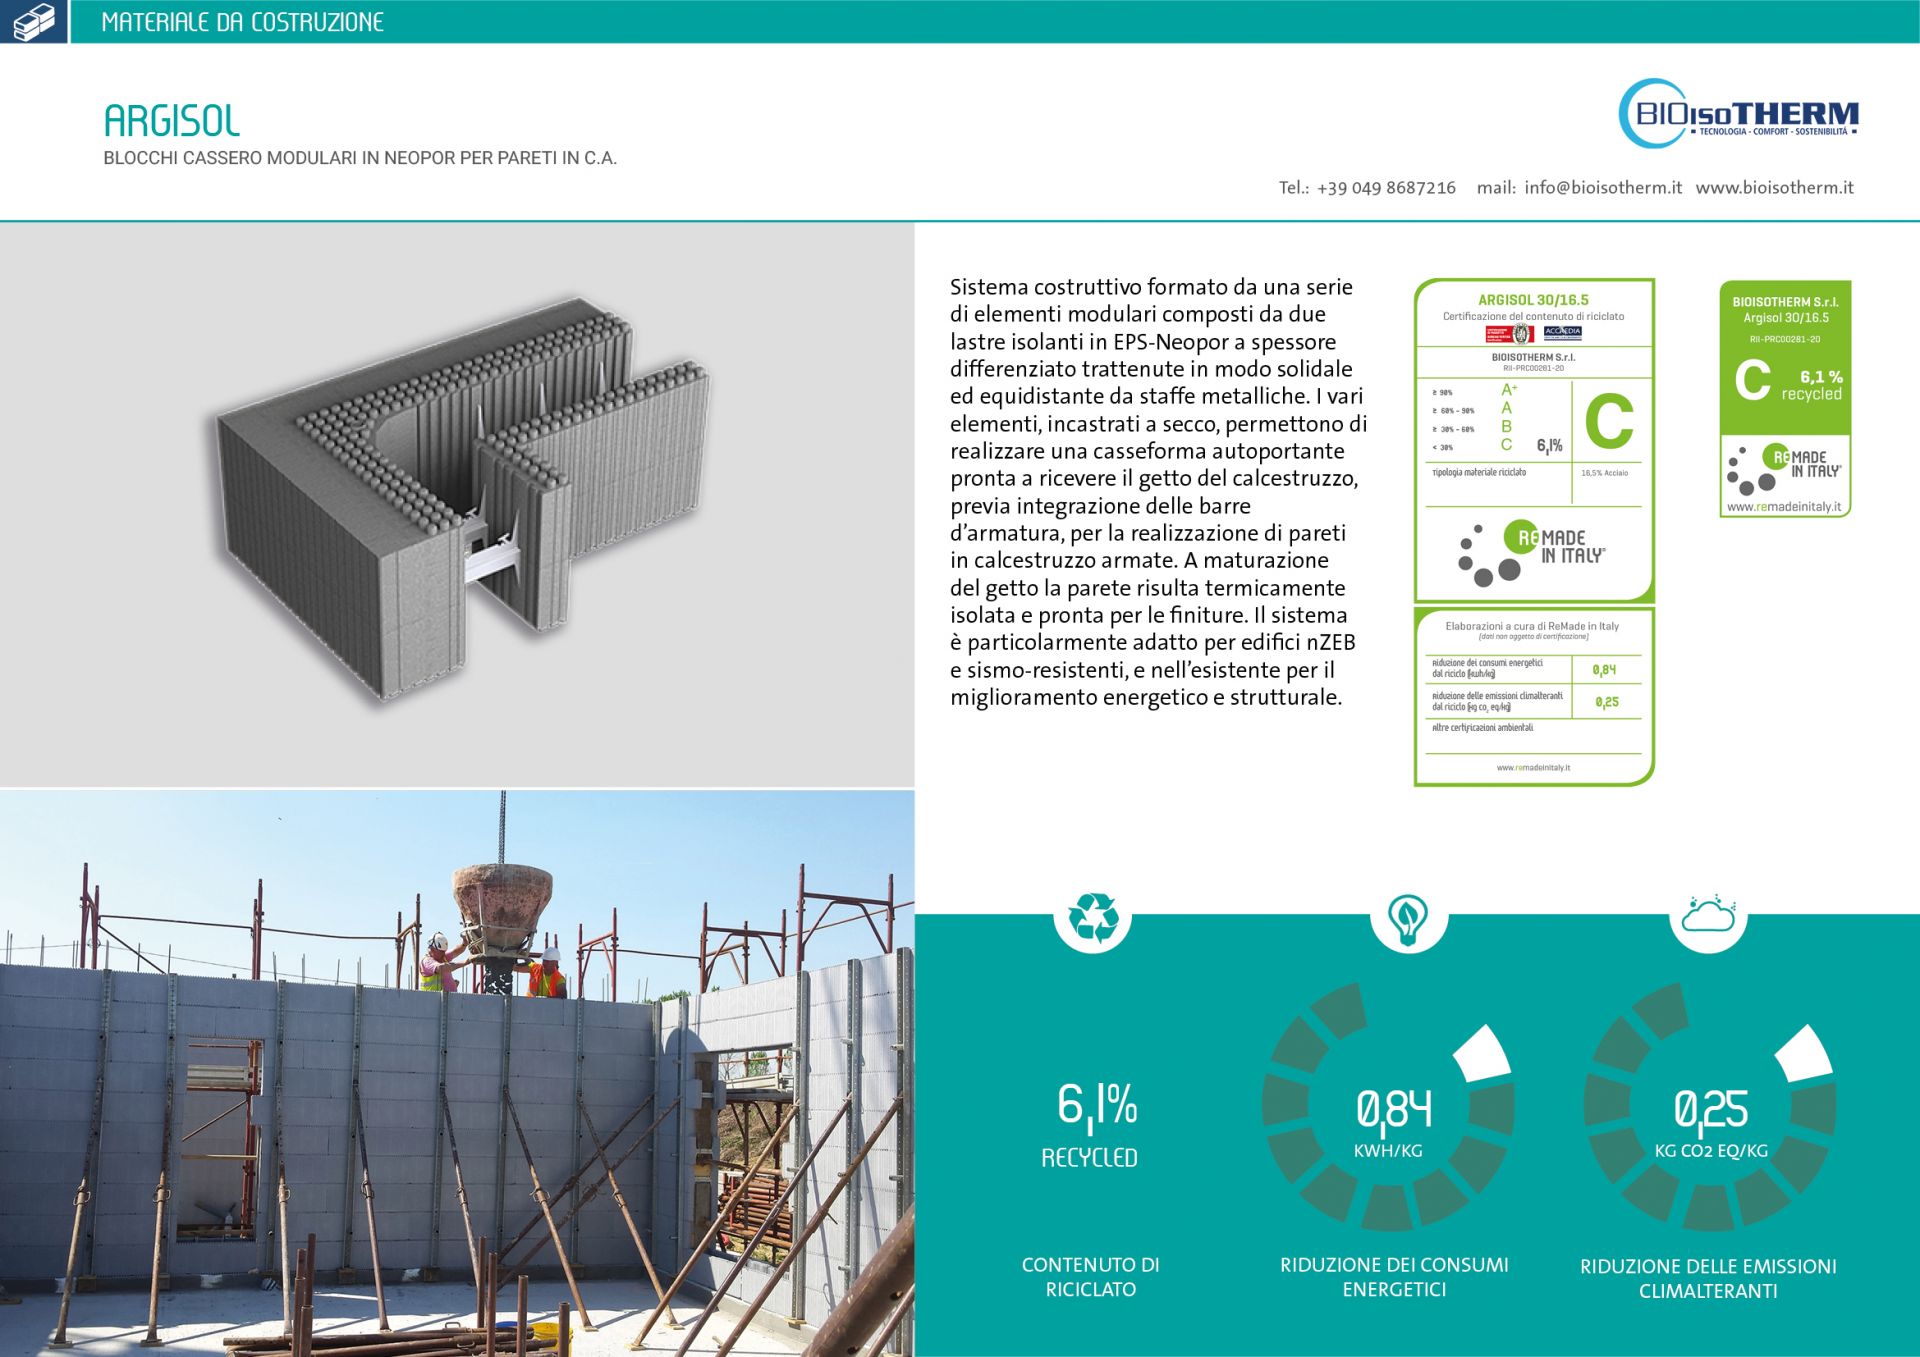Click the MATERIALE DA COSTRUZIONE header title

point(242,22)
